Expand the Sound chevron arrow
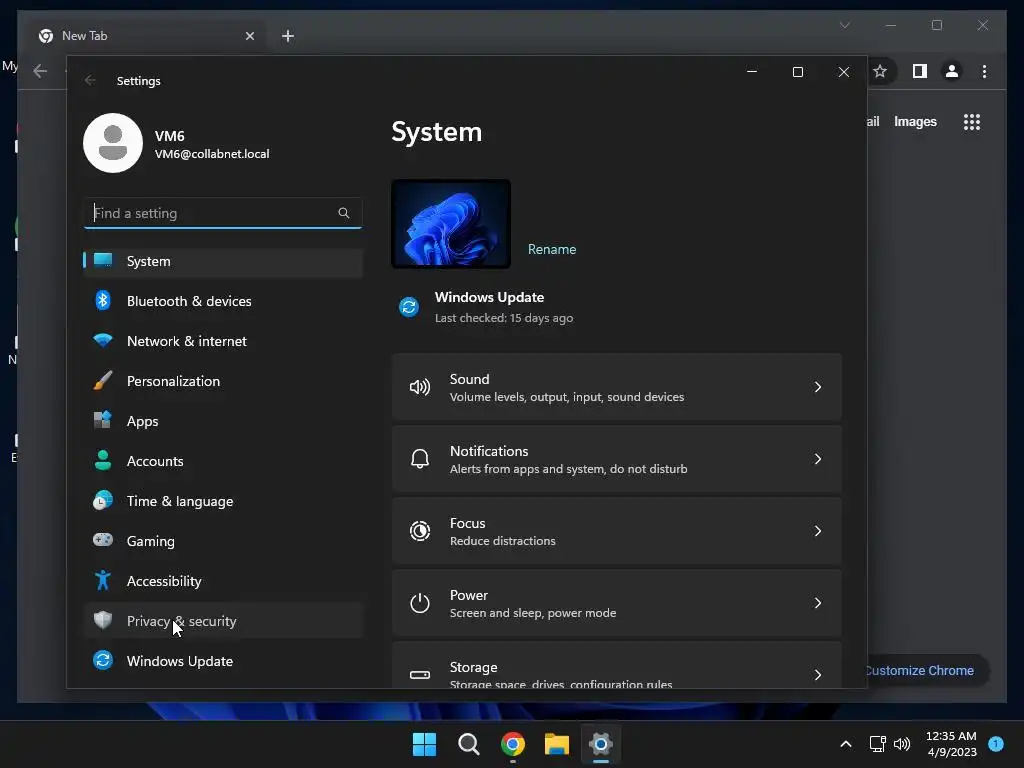 tap(818, 387)
